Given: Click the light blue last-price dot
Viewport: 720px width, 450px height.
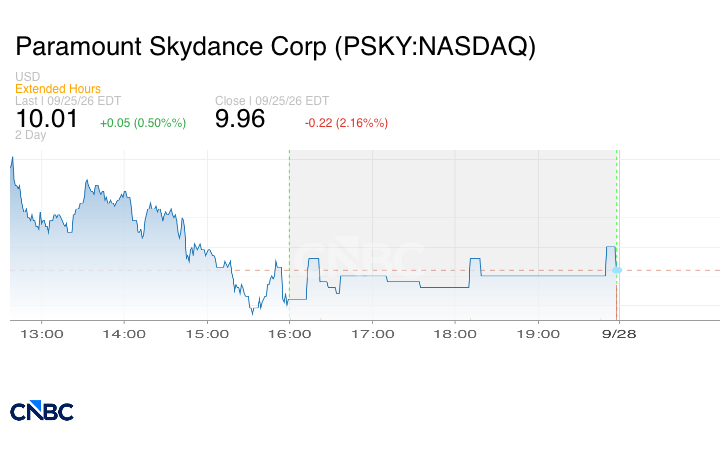Looking at the screenshot, I should (617, 270).
